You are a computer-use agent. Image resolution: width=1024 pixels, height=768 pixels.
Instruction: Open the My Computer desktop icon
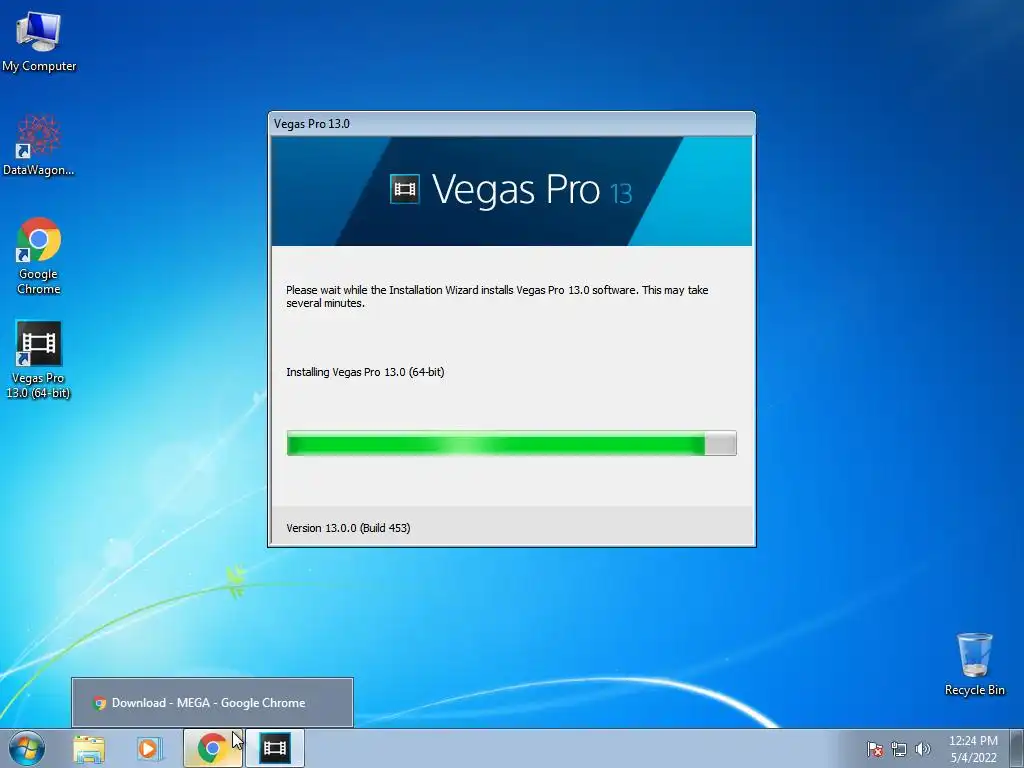39,41
